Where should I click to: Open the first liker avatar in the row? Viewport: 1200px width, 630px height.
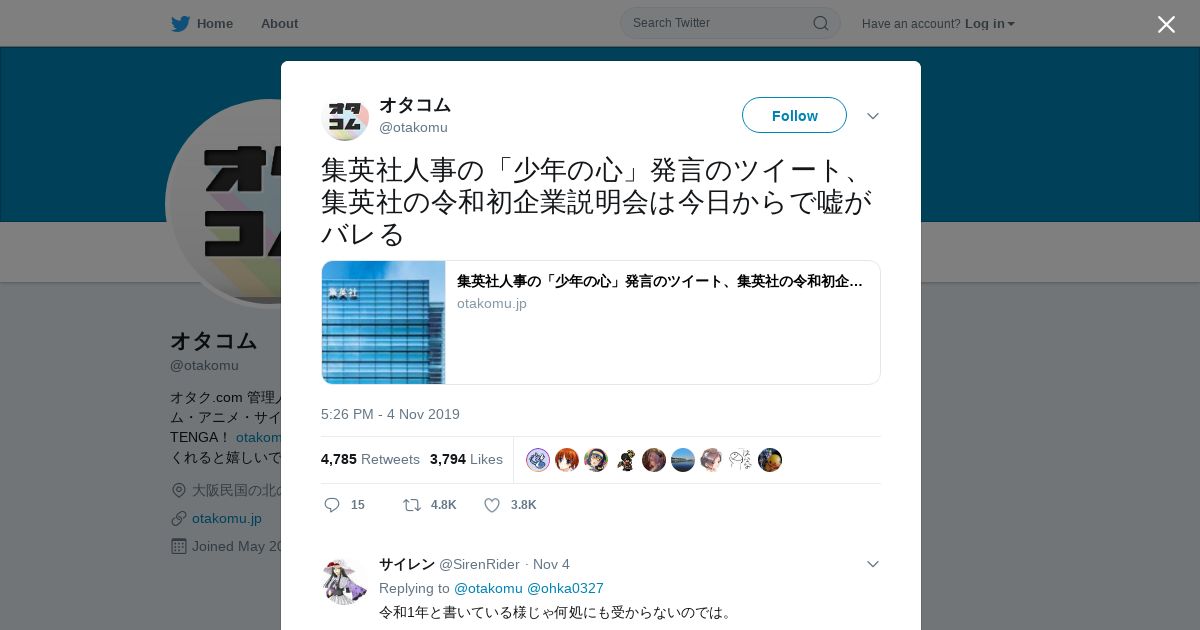pyautogui.click(x=538, y=460)
